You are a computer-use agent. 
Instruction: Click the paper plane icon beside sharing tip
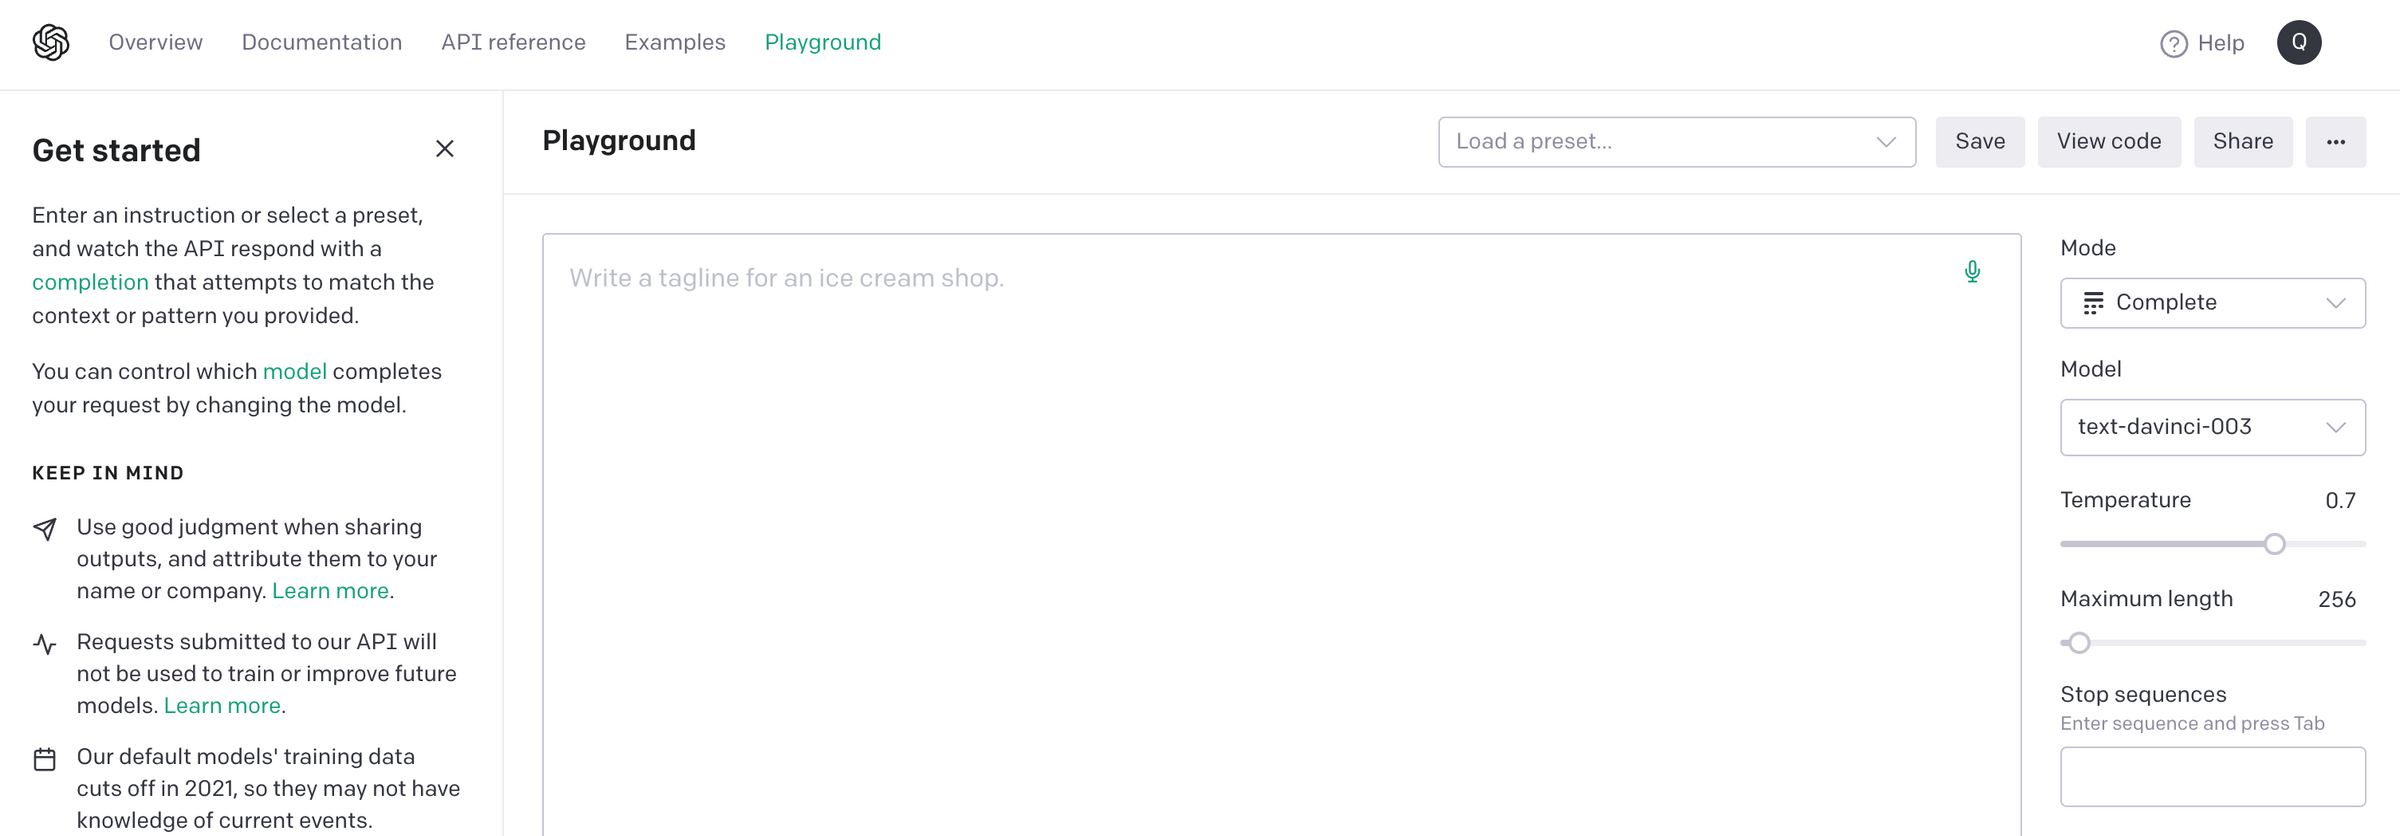[45, 530]
